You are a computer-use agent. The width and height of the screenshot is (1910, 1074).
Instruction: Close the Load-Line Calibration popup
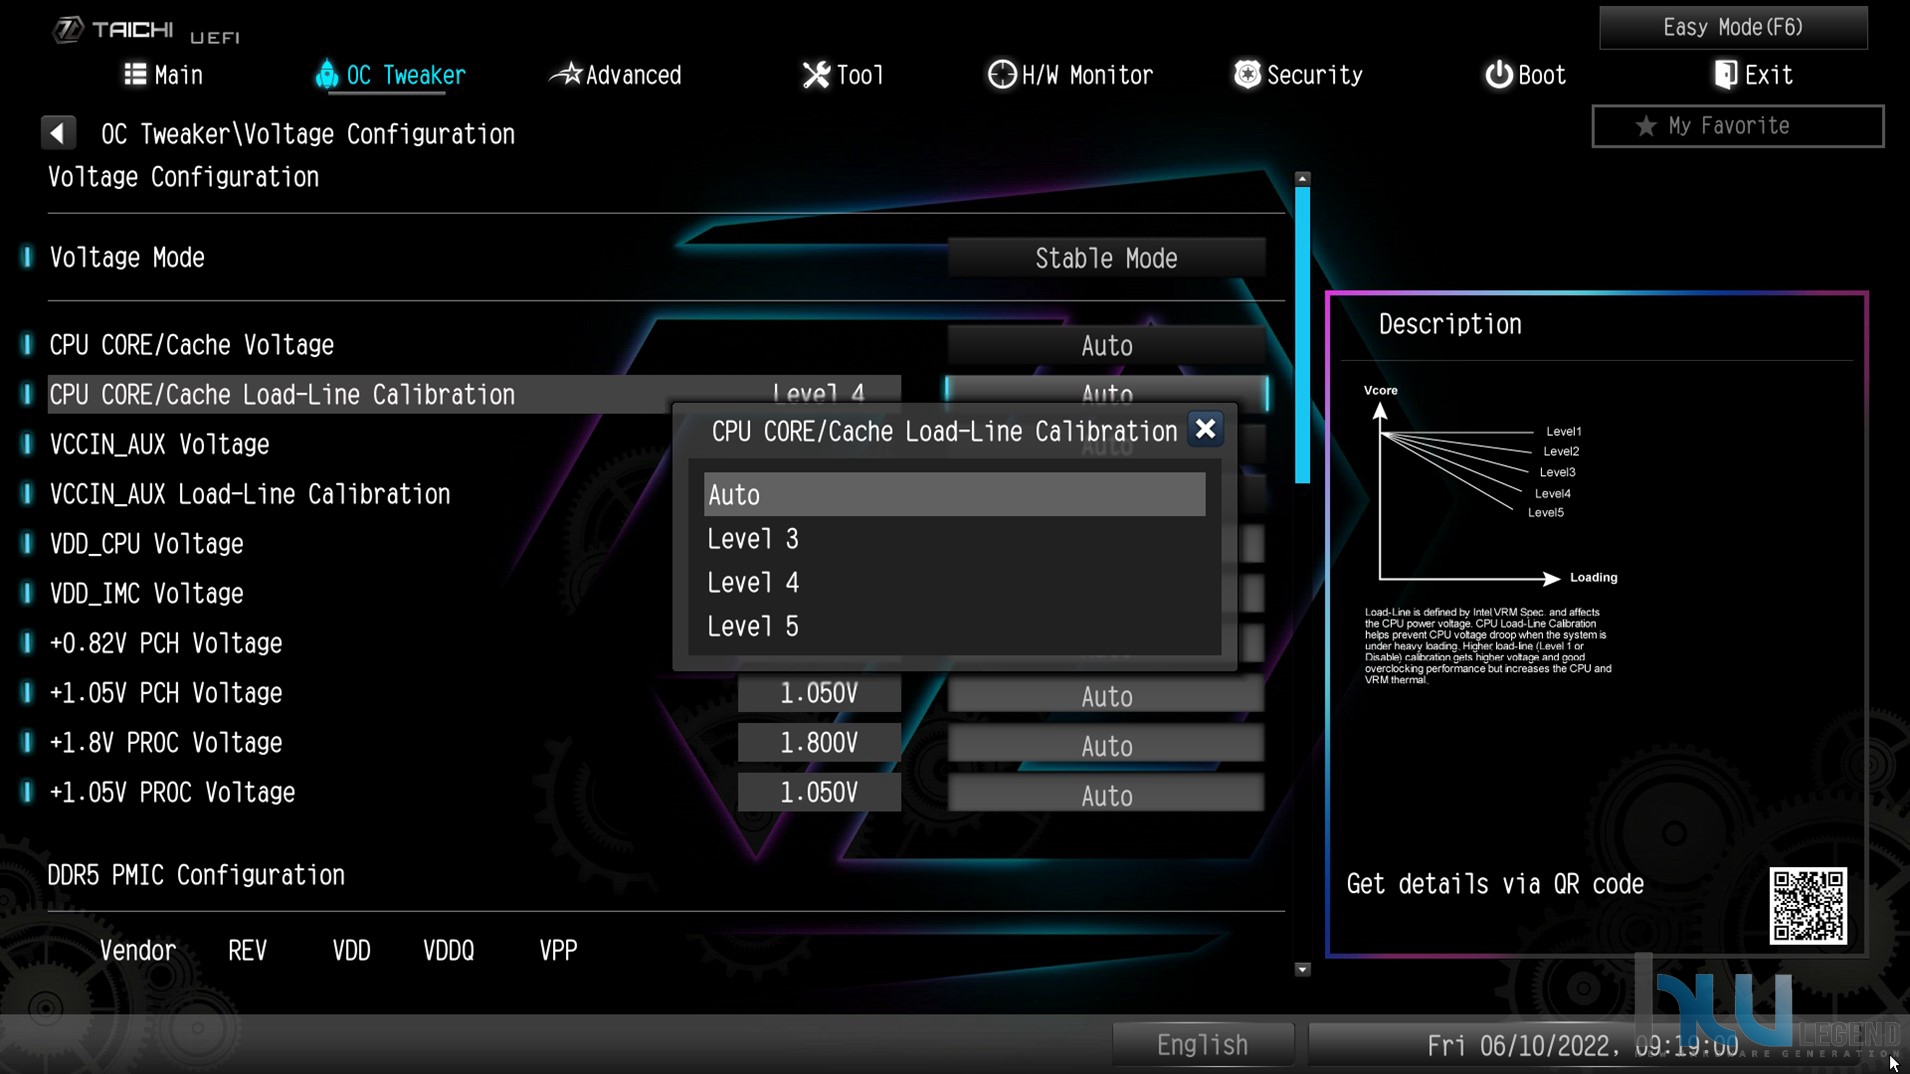click(x=1205, y=430)
